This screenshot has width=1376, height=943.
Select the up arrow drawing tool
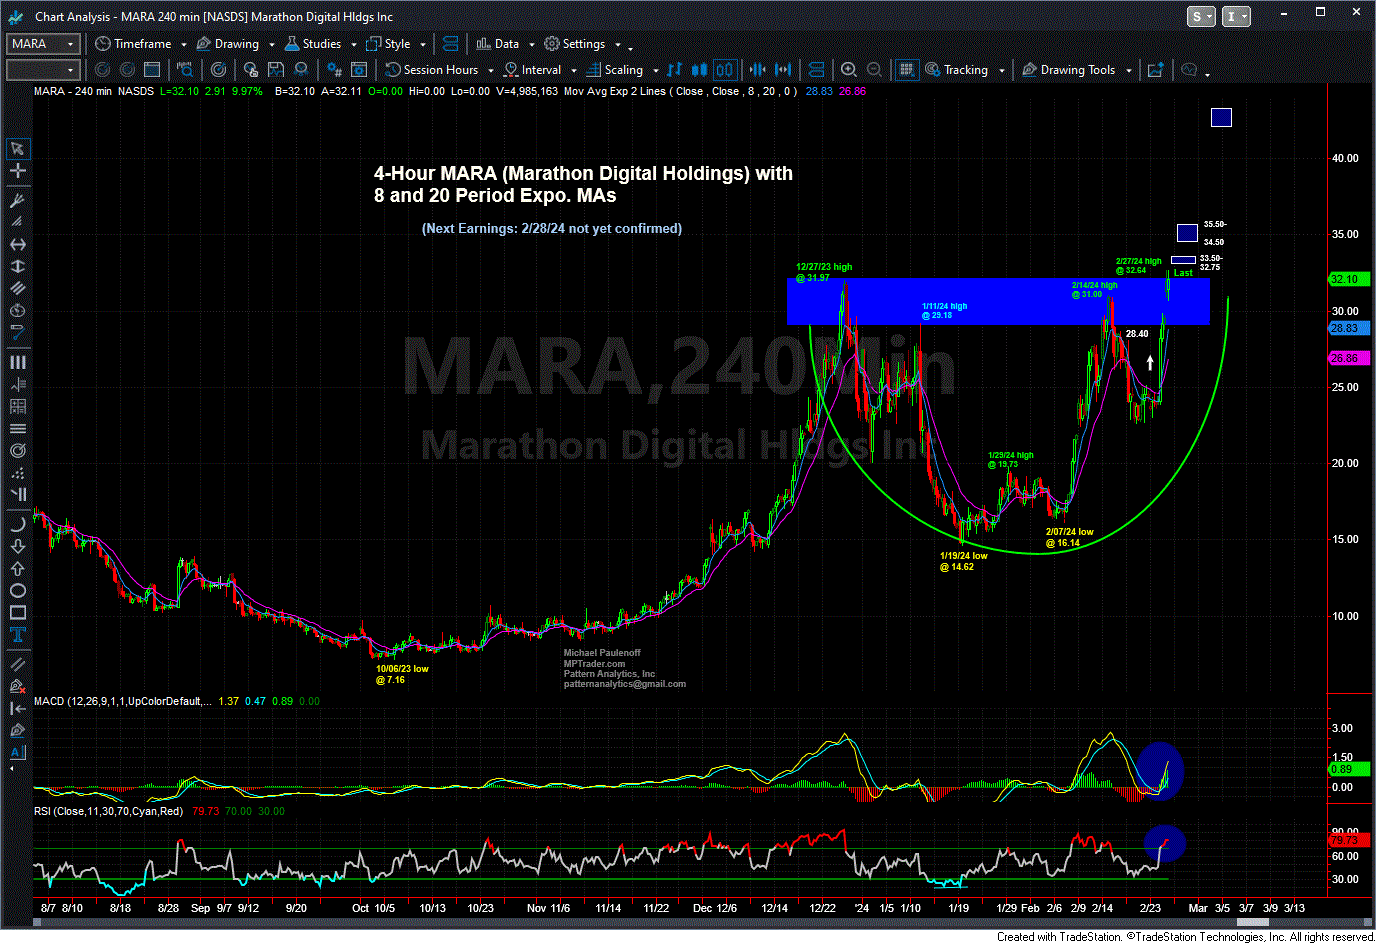tap(17, 568)
